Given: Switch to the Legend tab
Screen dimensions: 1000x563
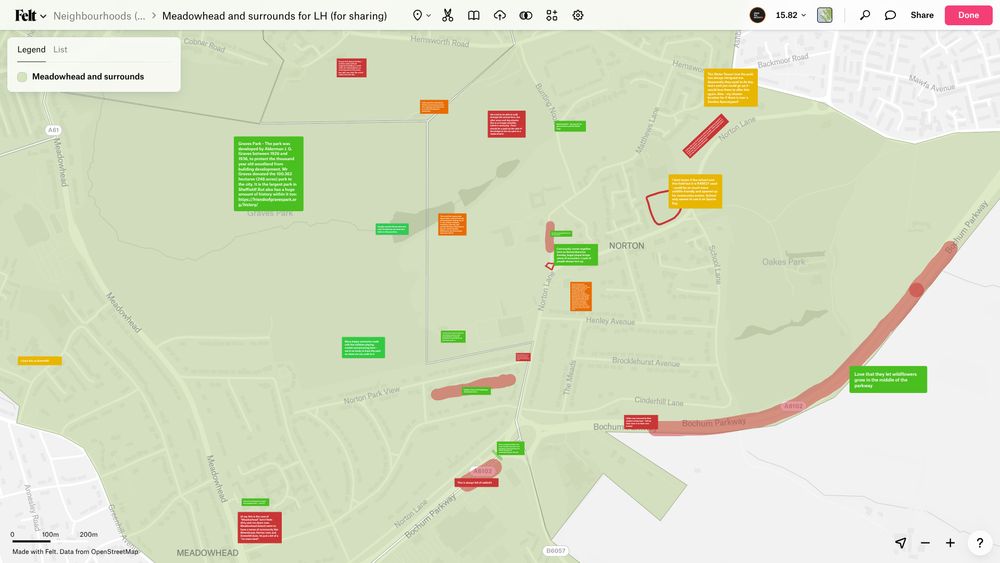Looking at the screenshot, I should 31,50.
